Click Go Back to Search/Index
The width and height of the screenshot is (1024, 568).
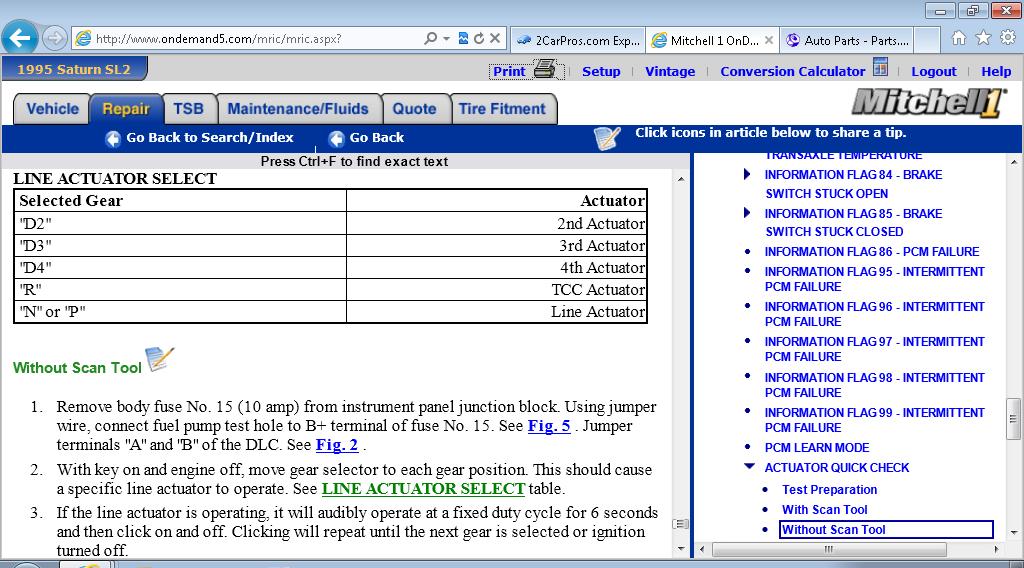(x=200, y=138)
